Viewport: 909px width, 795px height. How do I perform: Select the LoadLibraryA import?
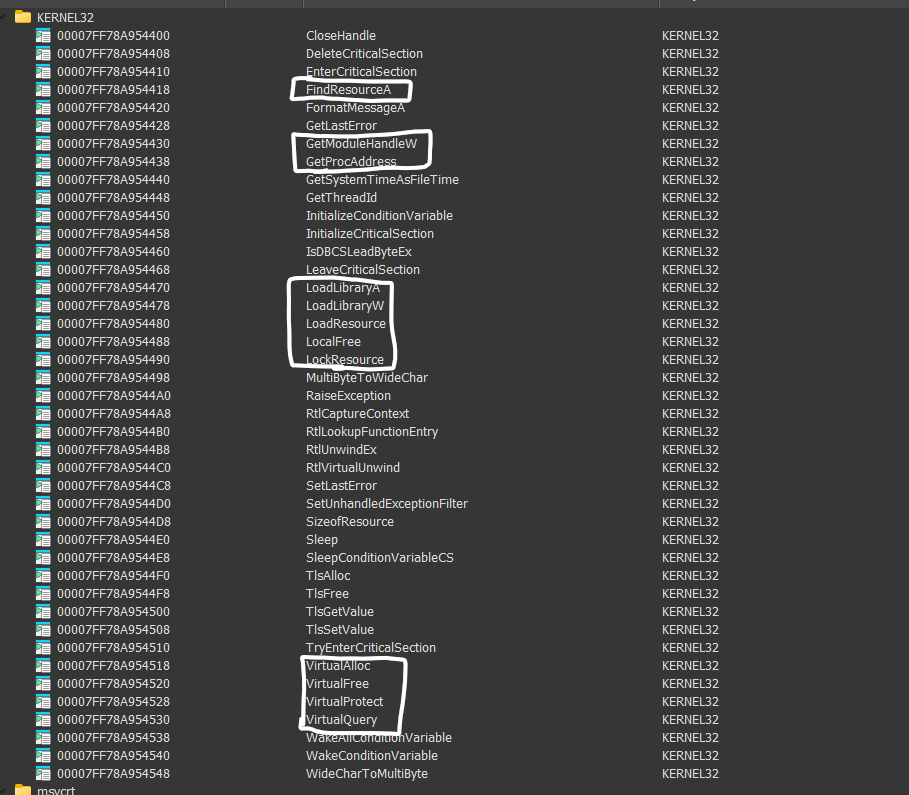pos(342,288)
